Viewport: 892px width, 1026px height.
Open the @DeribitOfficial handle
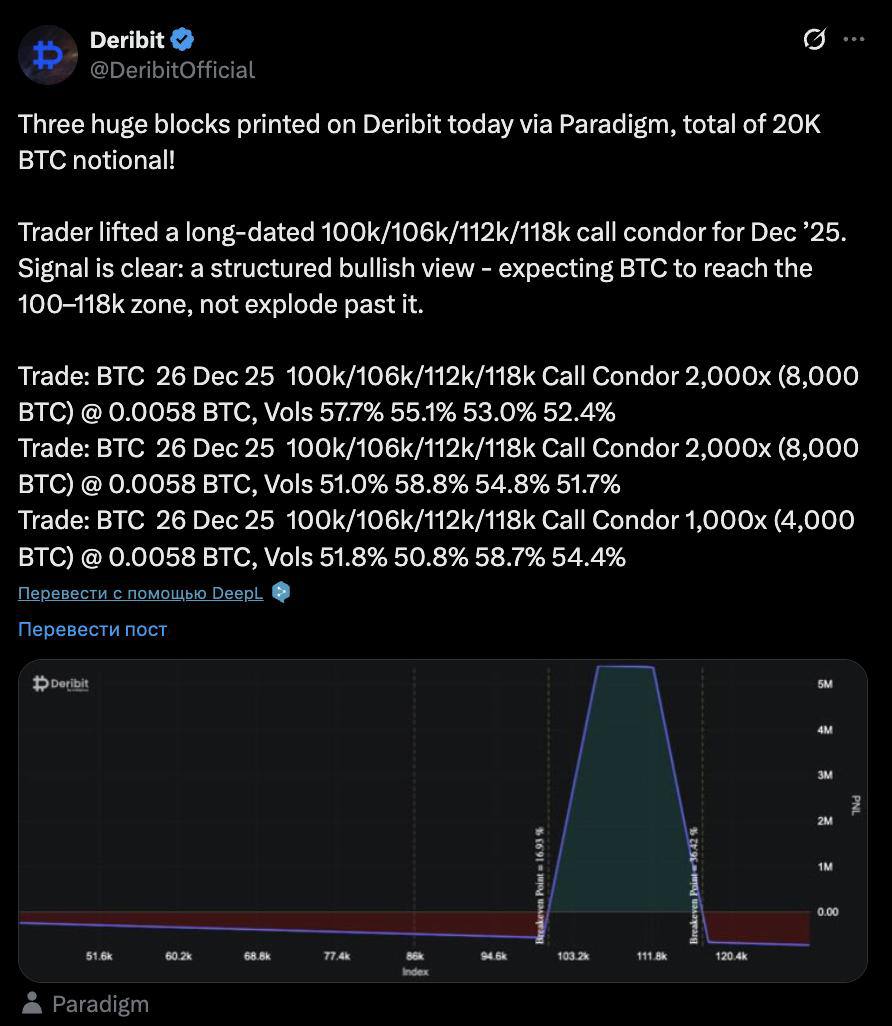pyautogui.click(x=173, y=70)
